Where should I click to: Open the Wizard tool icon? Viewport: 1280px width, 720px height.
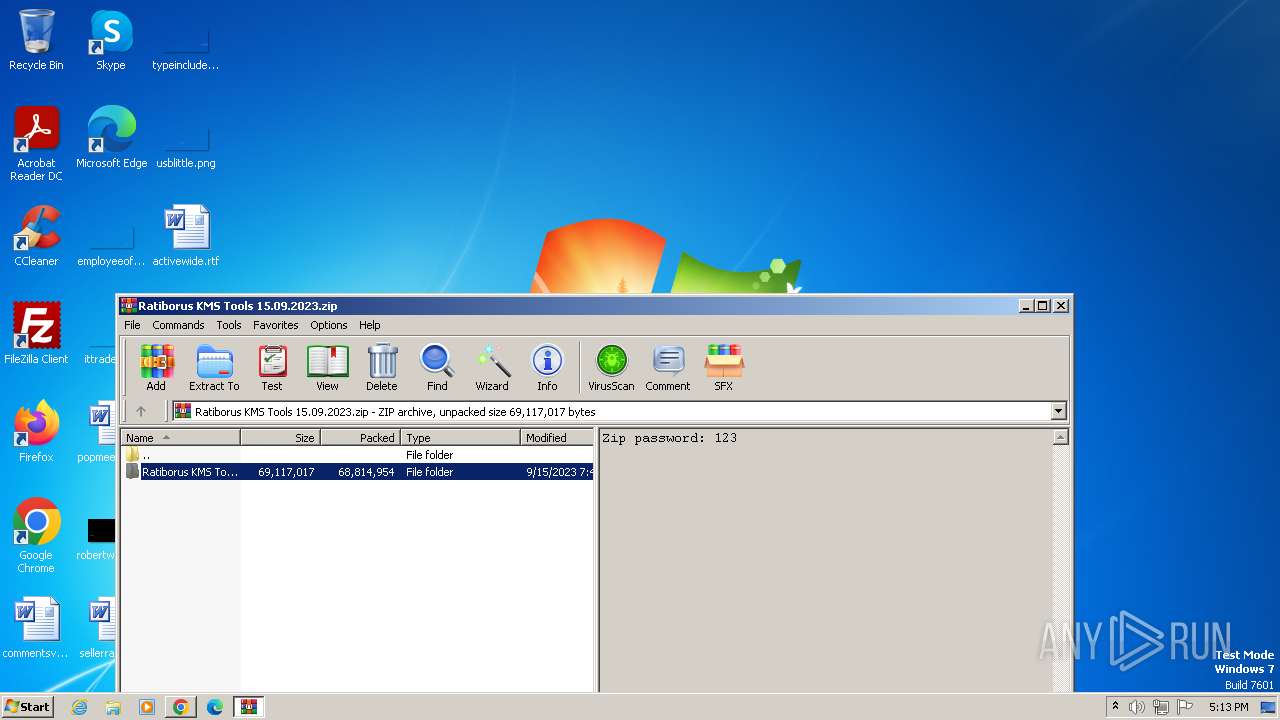(x=492, y=367)
